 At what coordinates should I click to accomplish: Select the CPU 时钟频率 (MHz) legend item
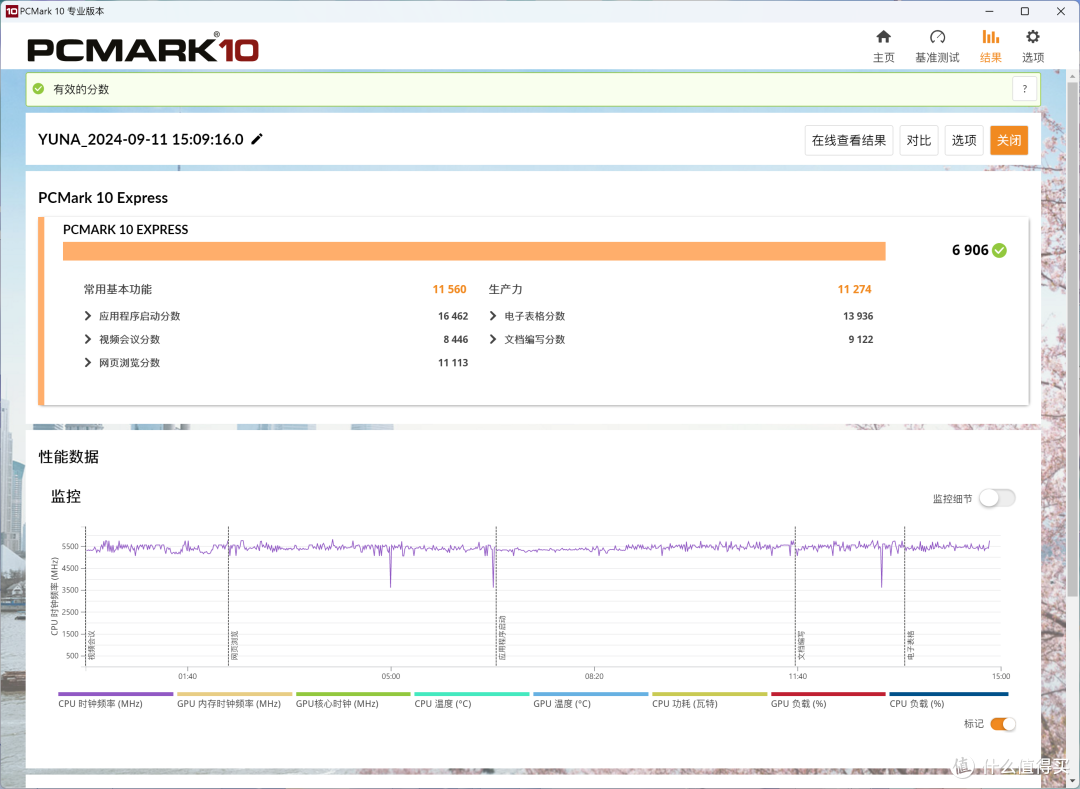(115, 700)
